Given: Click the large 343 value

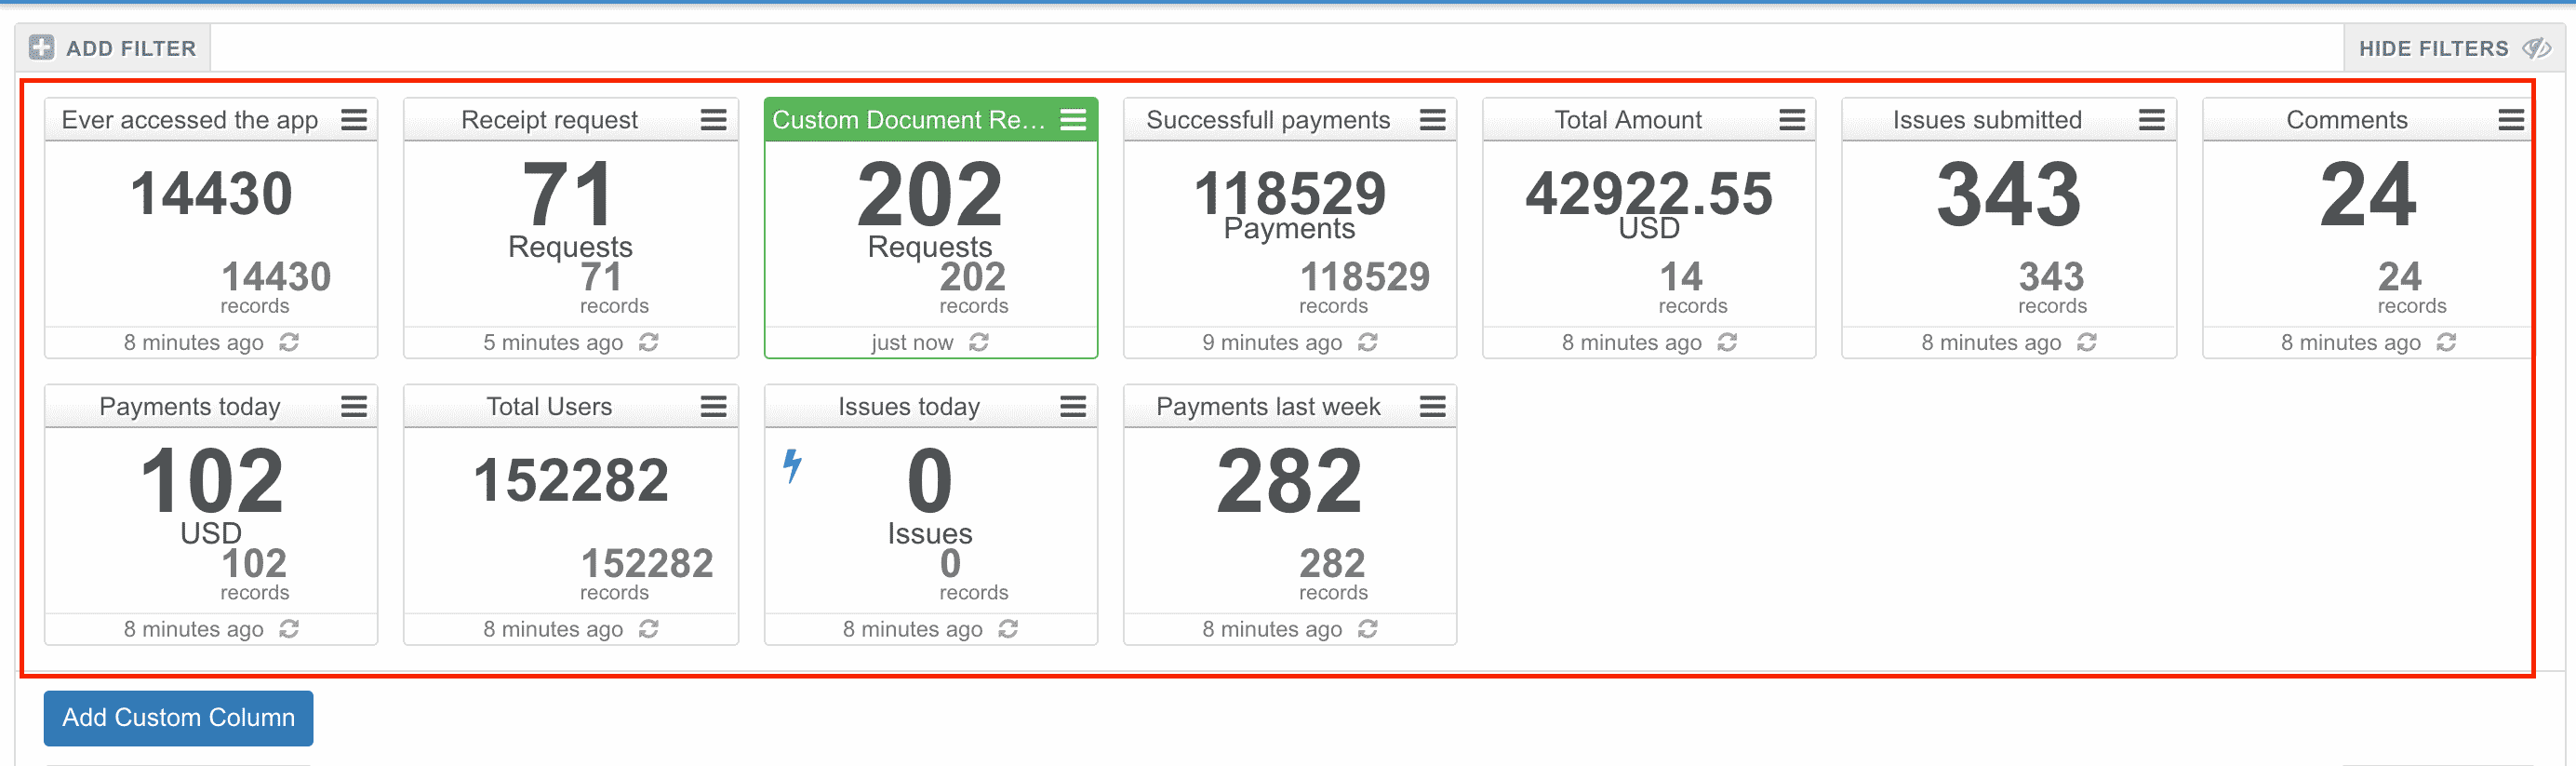Looking at the screenshot, I should pos(2009,194).
